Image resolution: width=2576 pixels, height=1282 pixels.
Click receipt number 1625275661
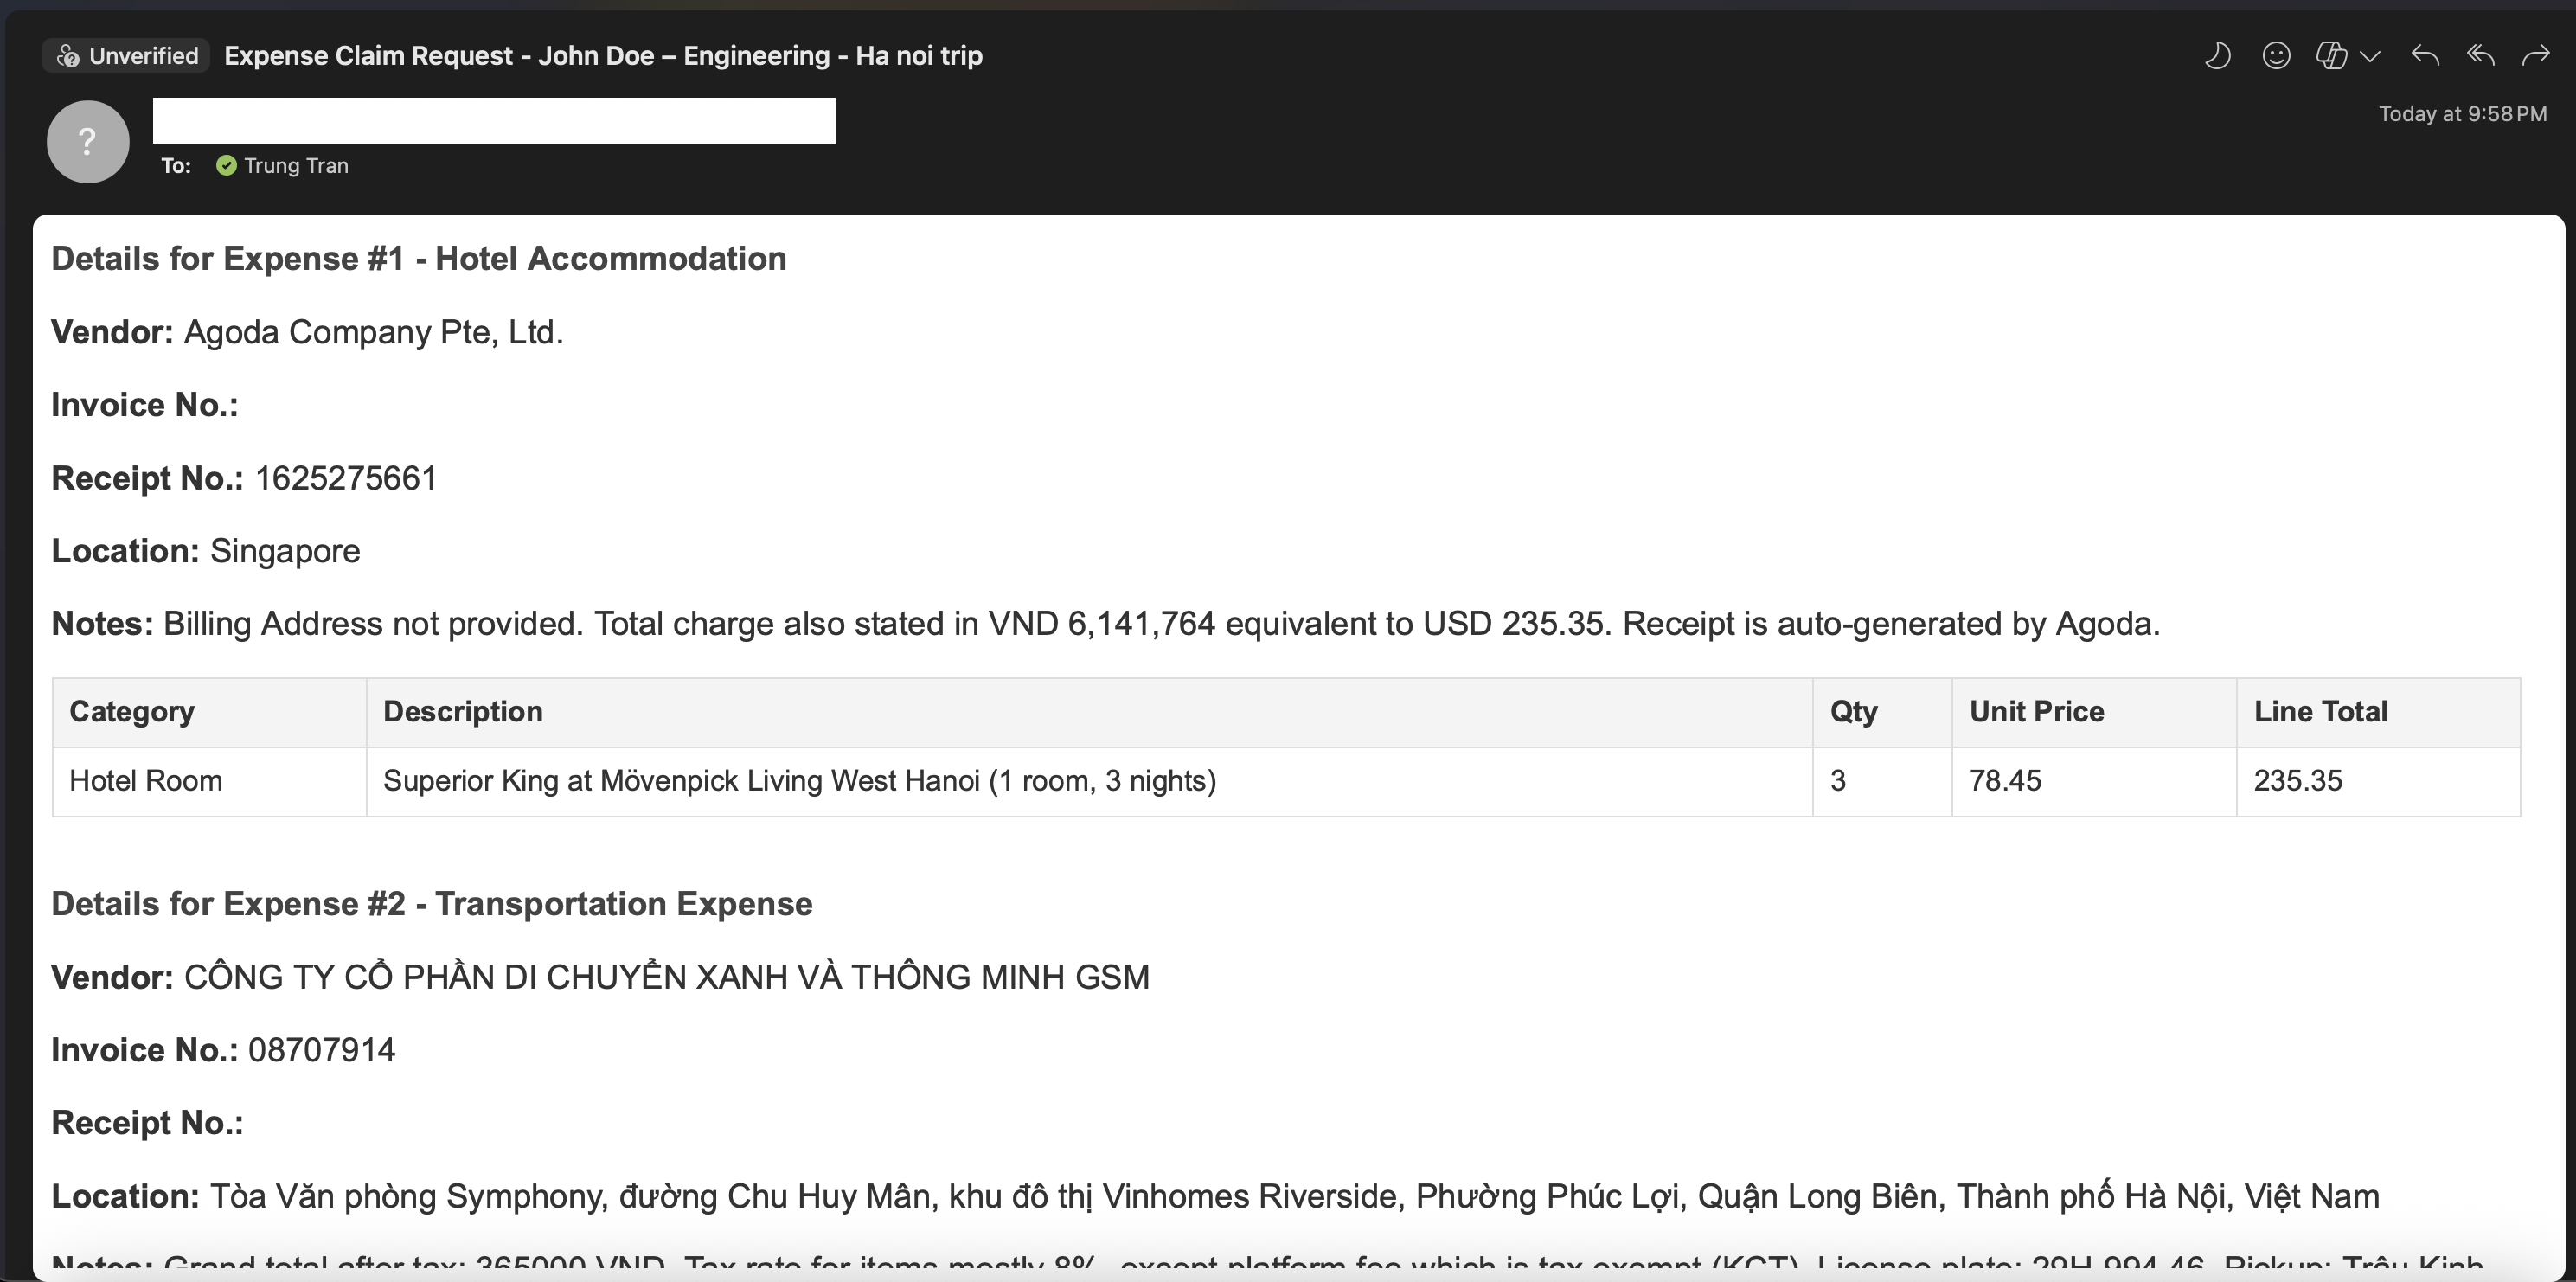[346, 478]
